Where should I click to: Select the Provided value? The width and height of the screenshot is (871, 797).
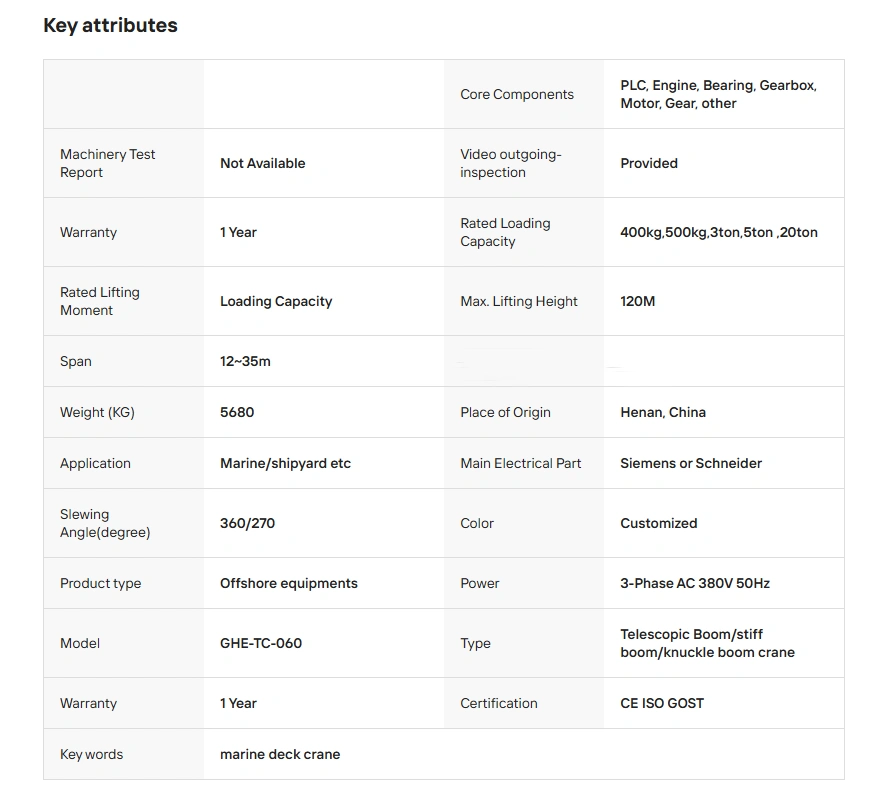[x=649, y=163]
